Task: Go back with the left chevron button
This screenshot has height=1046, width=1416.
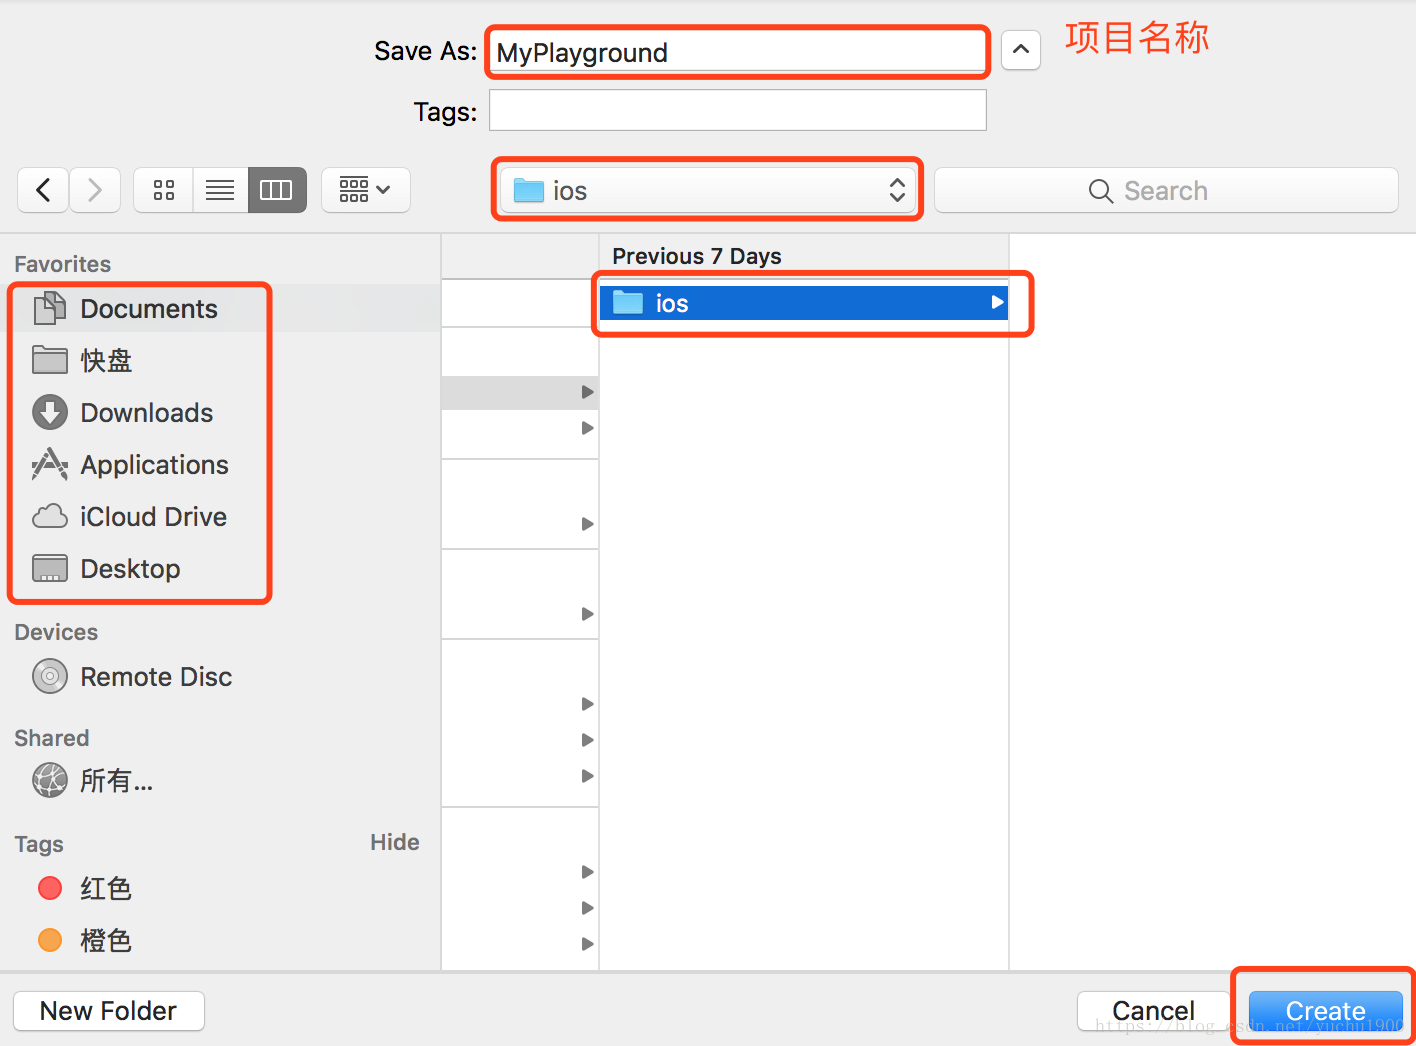Action: pyautogui.click(x=43, y=190)
